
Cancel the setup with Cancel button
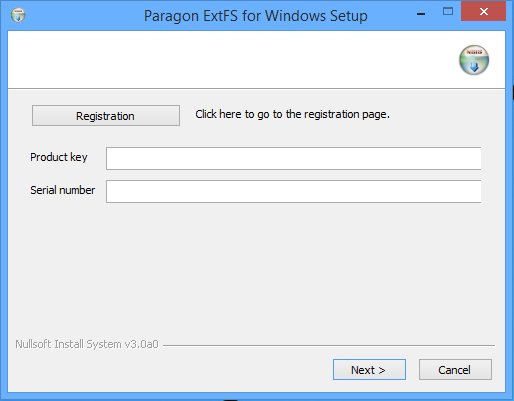click(455, 370)
